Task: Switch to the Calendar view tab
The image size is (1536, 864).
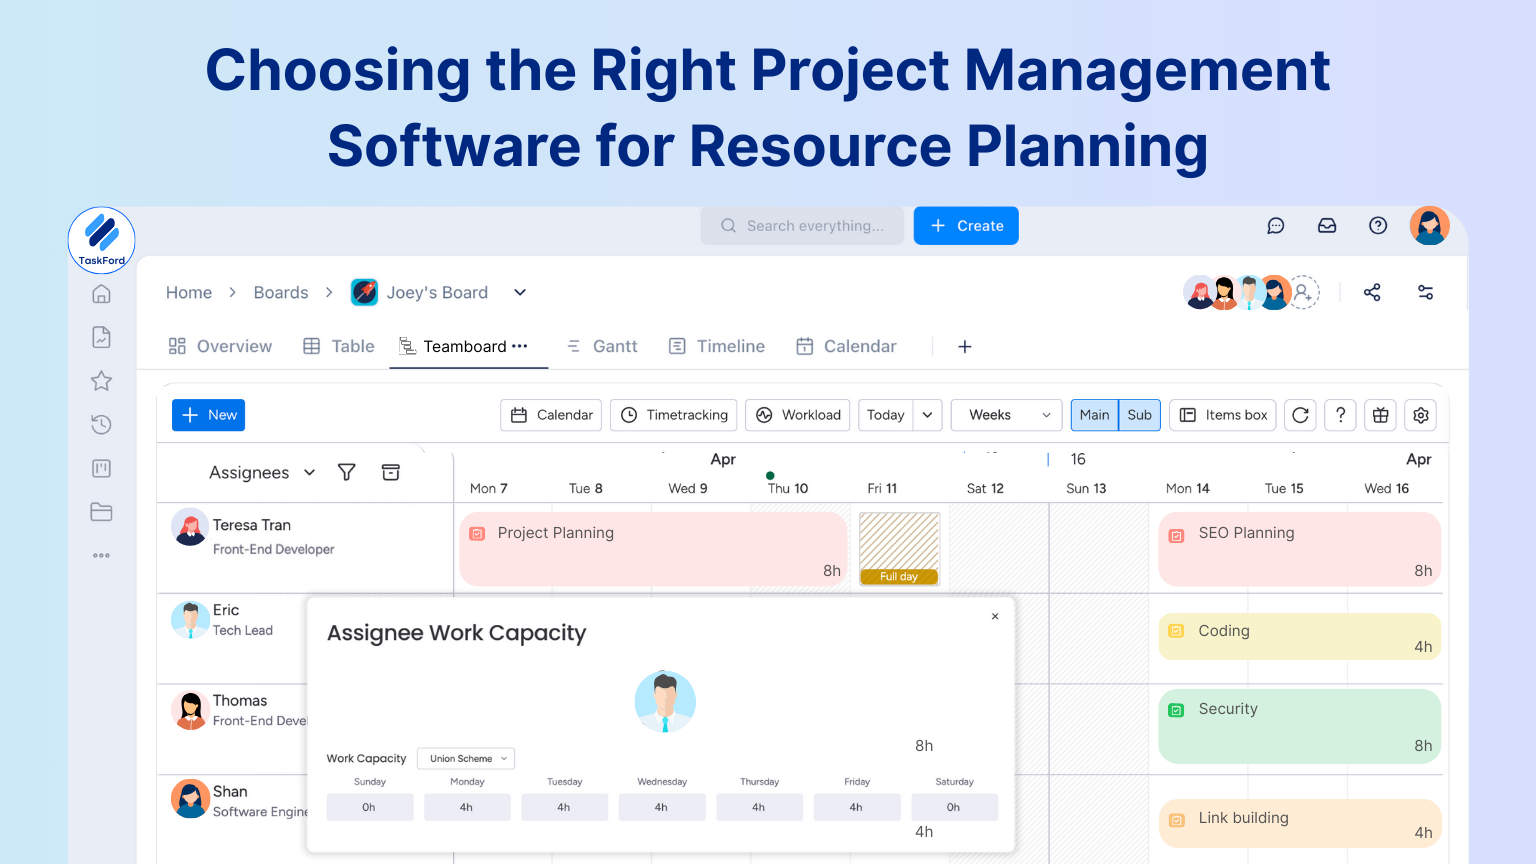Action: point(846,346)
